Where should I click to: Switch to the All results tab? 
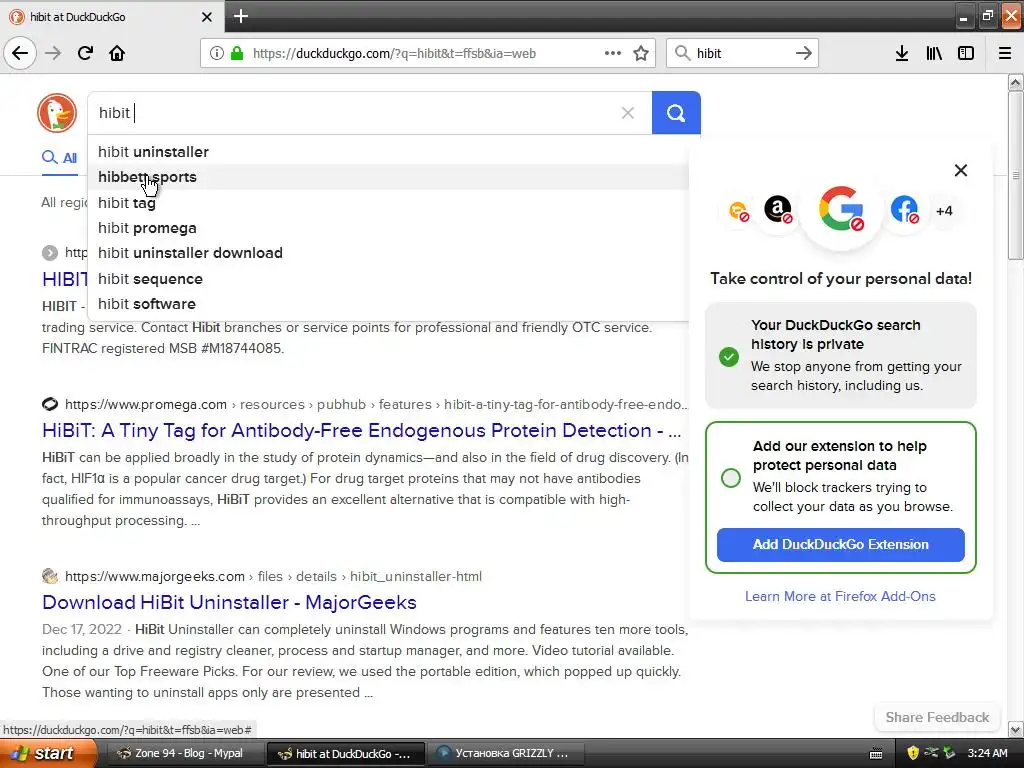point(59,157)
